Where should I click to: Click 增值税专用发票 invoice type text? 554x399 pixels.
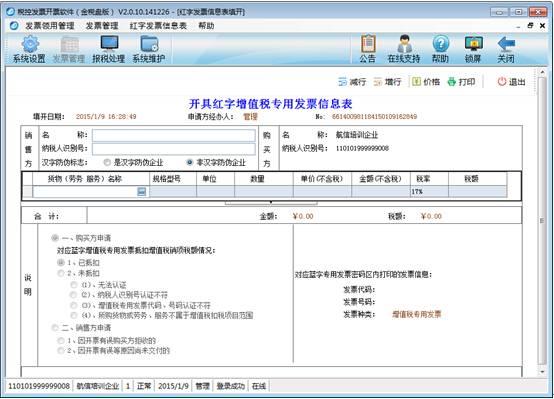click(417, 314)
